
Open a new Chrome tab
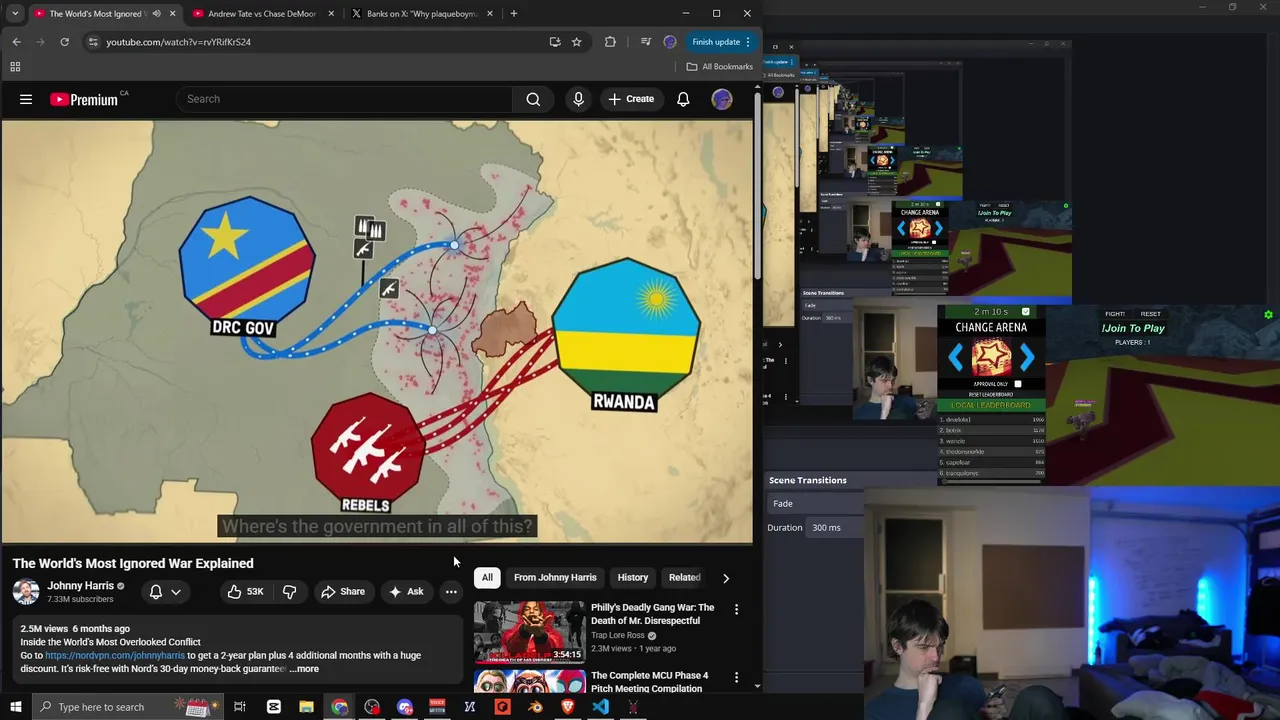[514, 14]
